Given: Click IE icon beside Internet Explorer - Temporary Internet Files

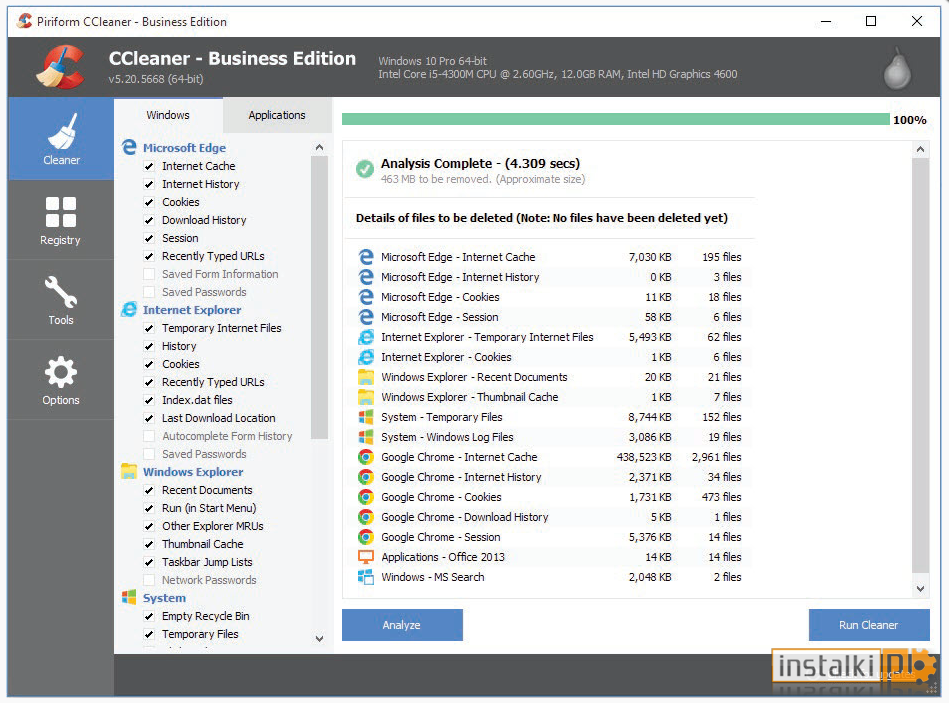Looking at the screenshot, I should click(366, 336).
